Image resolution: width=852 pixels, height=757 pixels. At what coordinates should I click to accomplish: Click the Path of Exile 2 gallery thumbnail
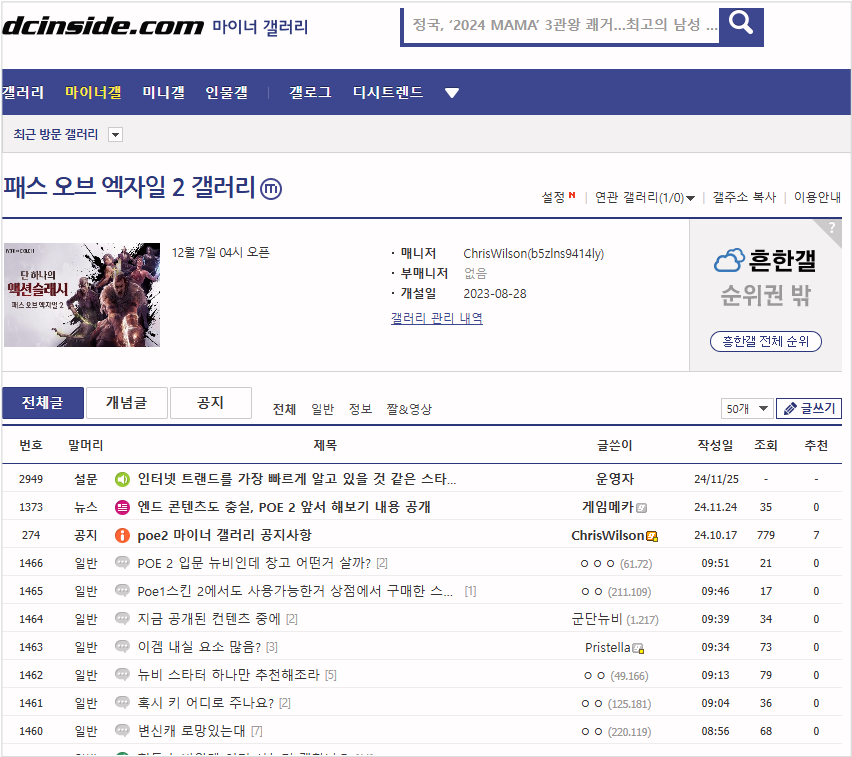point(82,295)
